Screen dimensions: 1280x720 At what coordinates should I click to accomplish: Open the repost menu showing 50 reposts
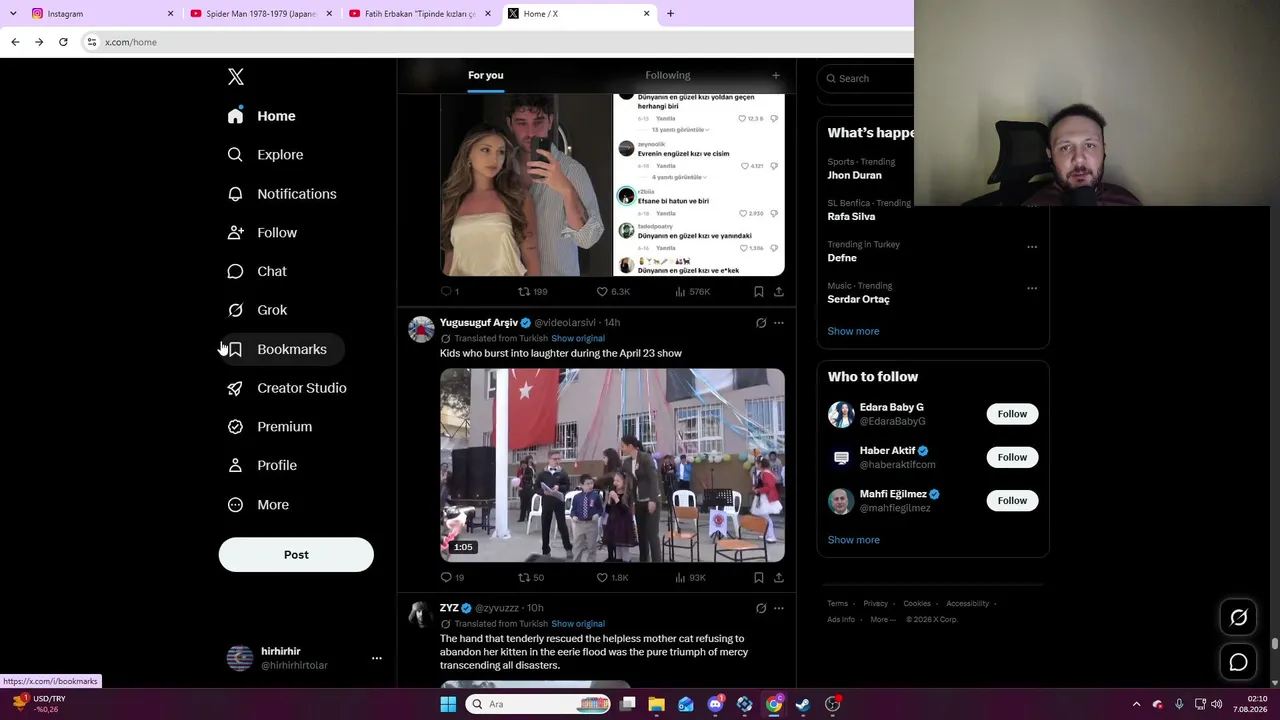531,577
